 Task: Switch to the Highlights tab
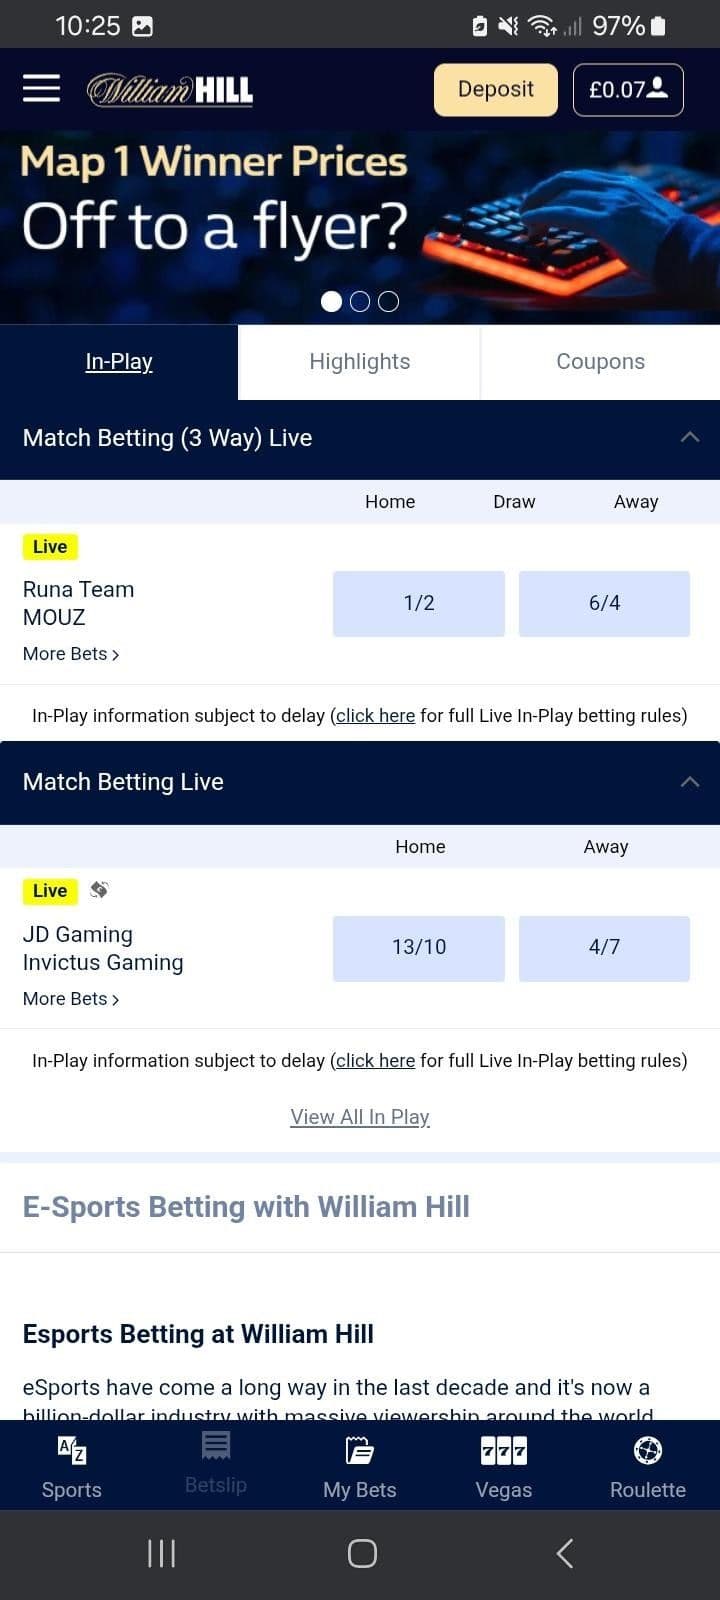pos(359,361)
